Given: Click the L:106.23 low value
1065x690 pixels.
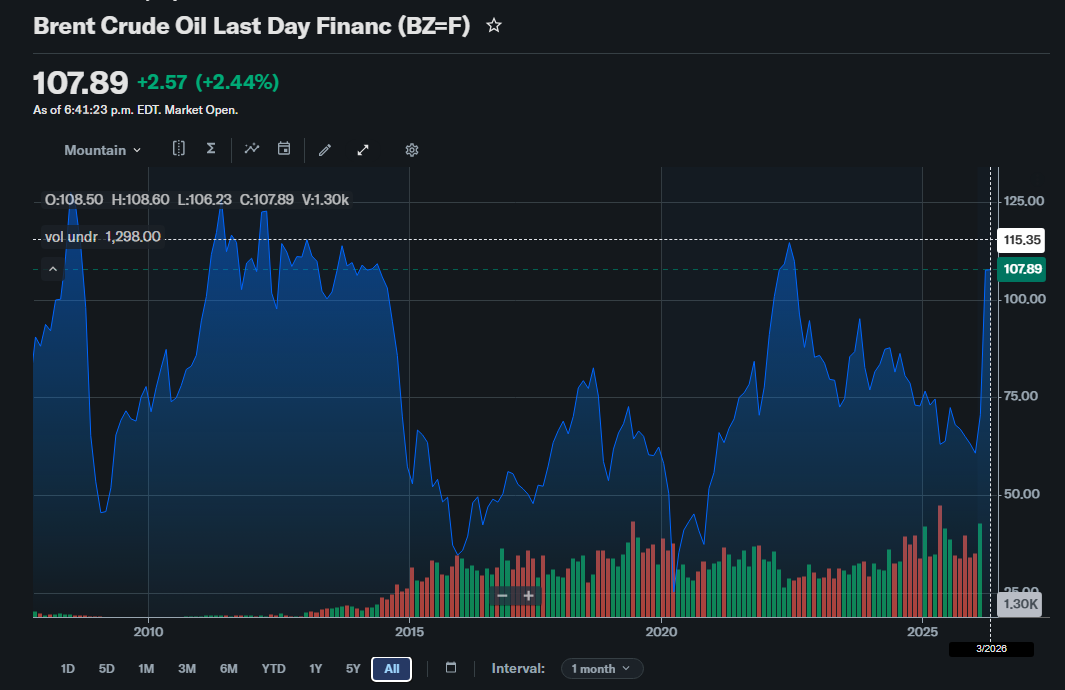Looking at the screenshot, I should tap(204, 200).
